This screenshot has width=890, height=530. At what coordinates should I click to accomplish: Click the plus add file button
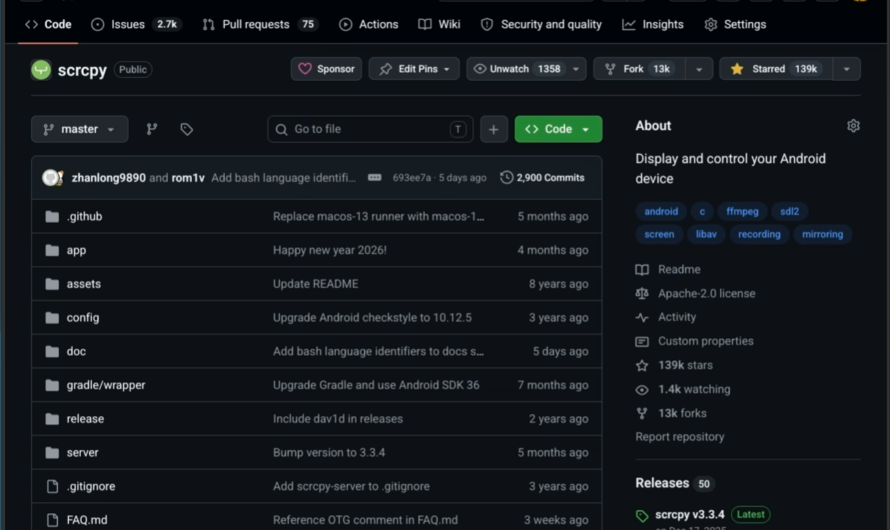(493, 129)
